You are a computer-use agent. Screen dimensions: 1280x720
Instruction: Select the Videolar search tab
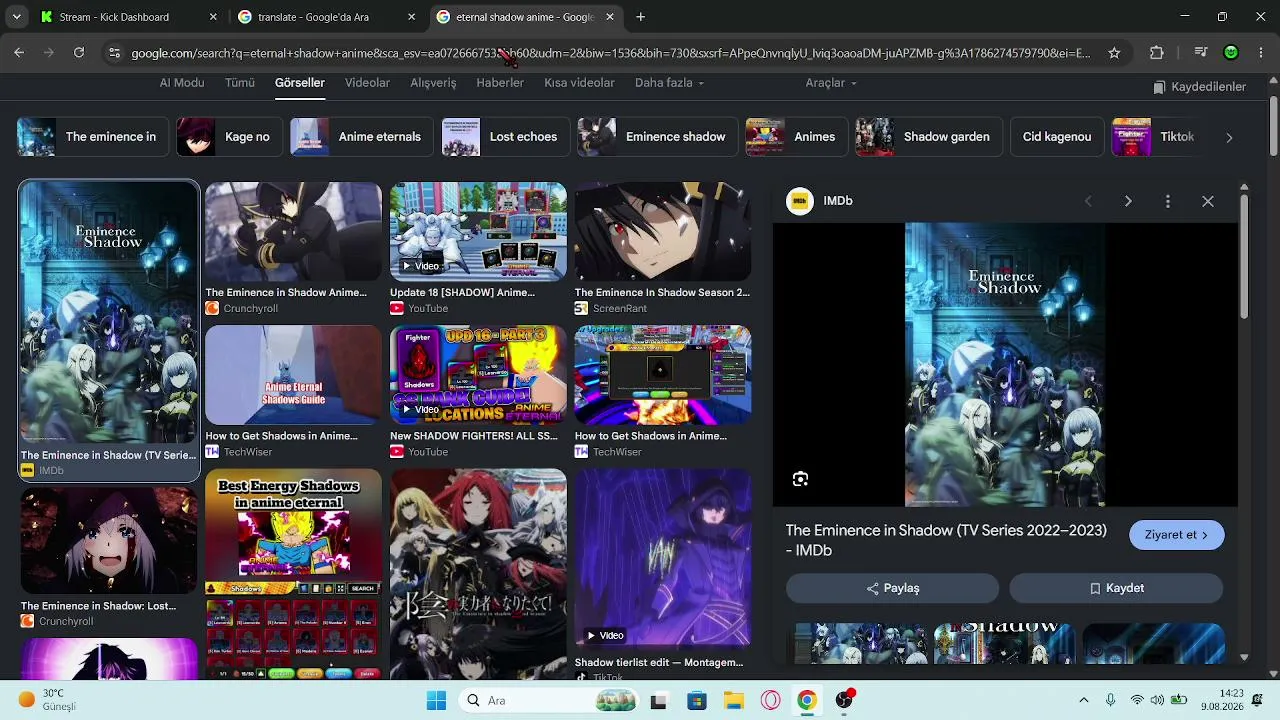pos(367,83)
